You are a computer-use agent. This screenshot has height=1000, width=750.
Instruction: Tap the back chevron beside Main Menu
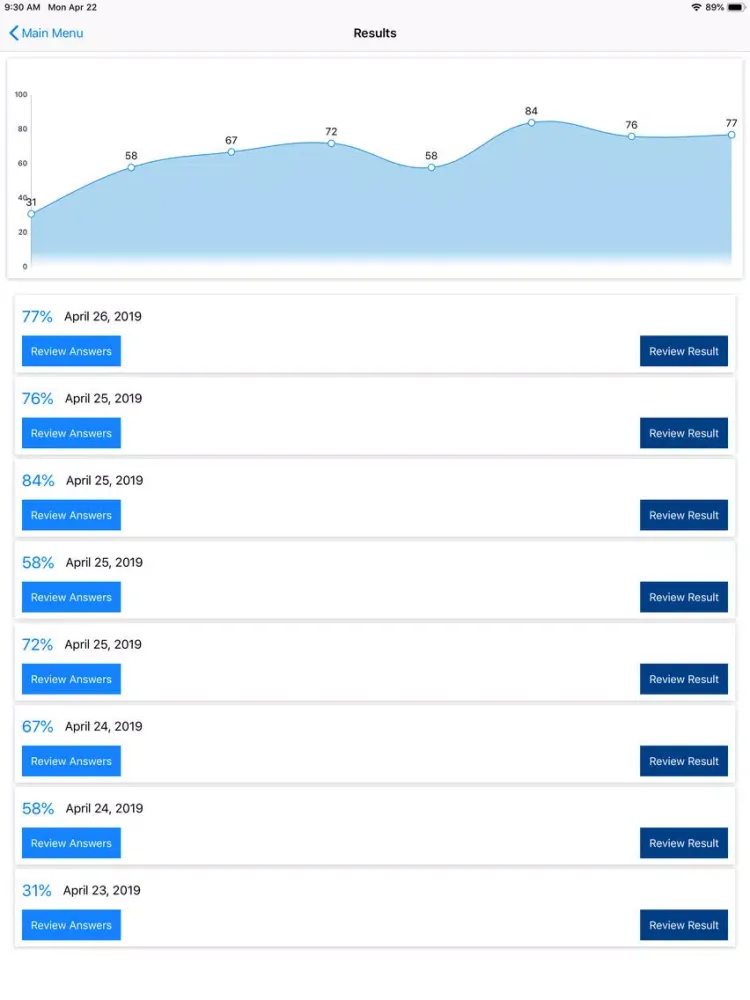click(x=14, y=33)
